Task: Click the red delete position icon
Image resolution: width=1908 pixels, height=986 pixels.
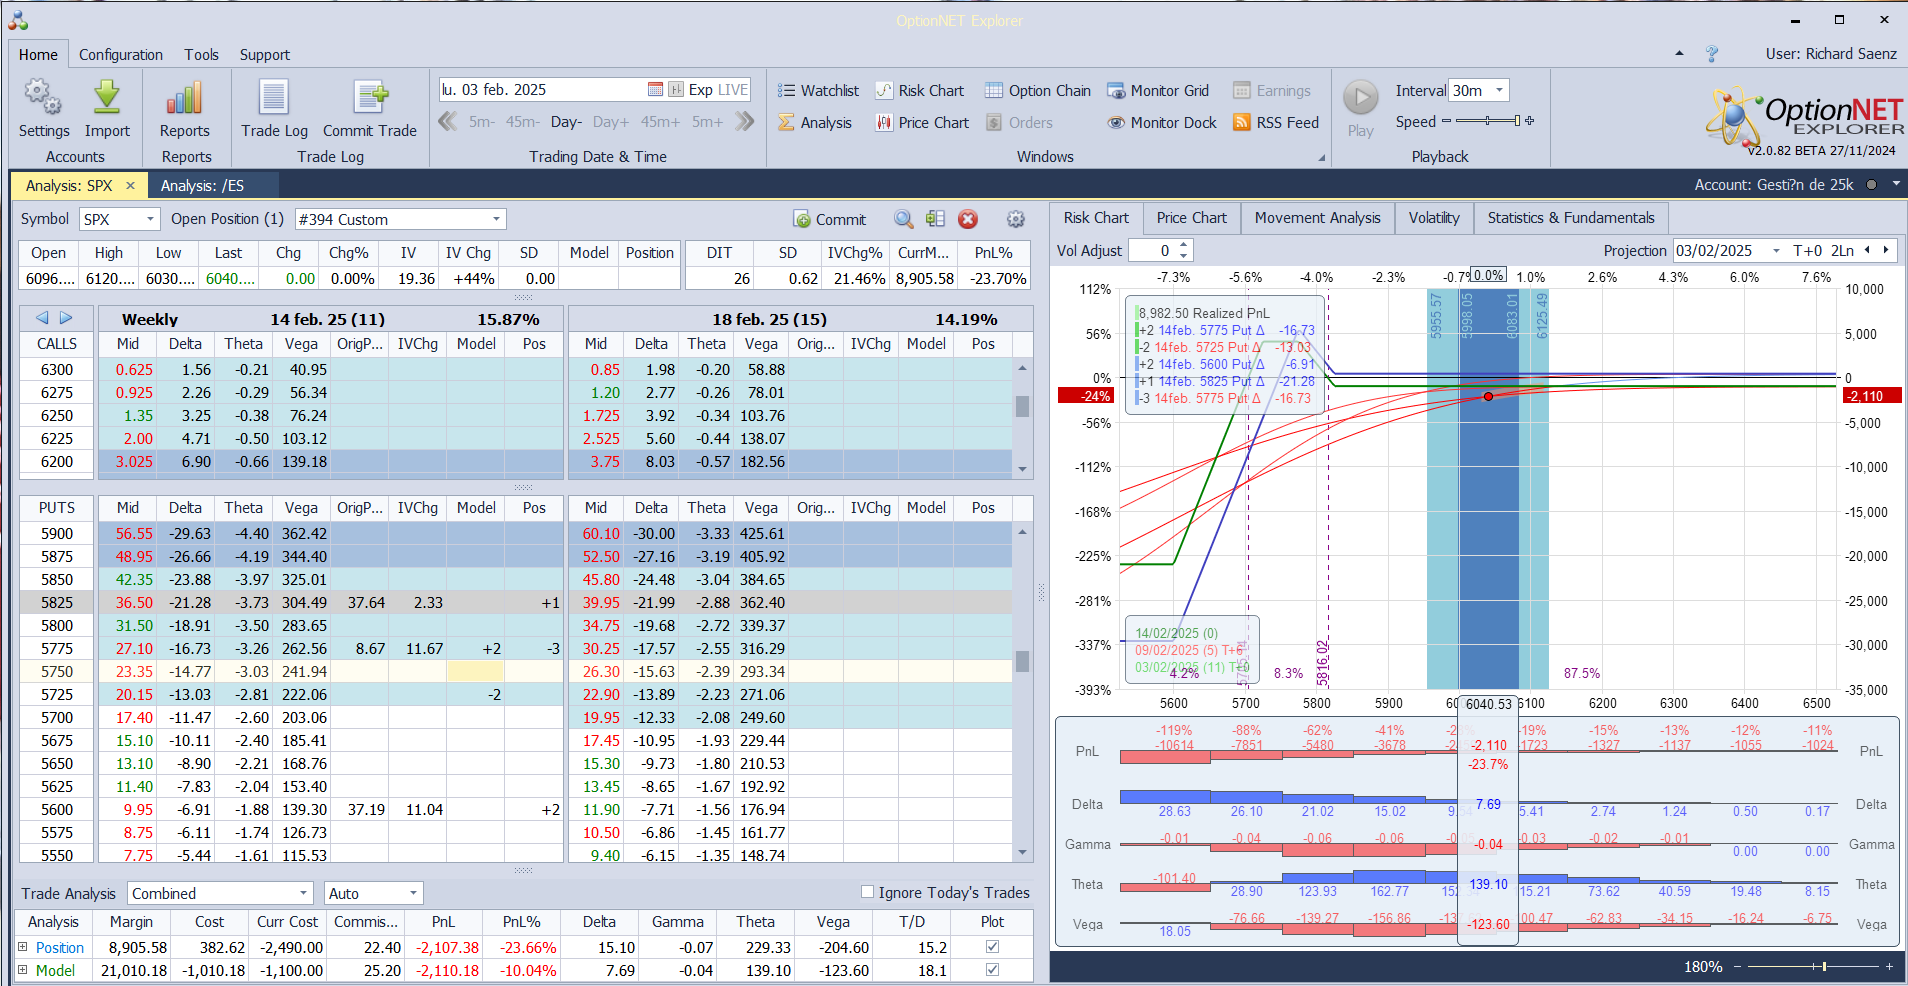Action: tap(967, 220)
